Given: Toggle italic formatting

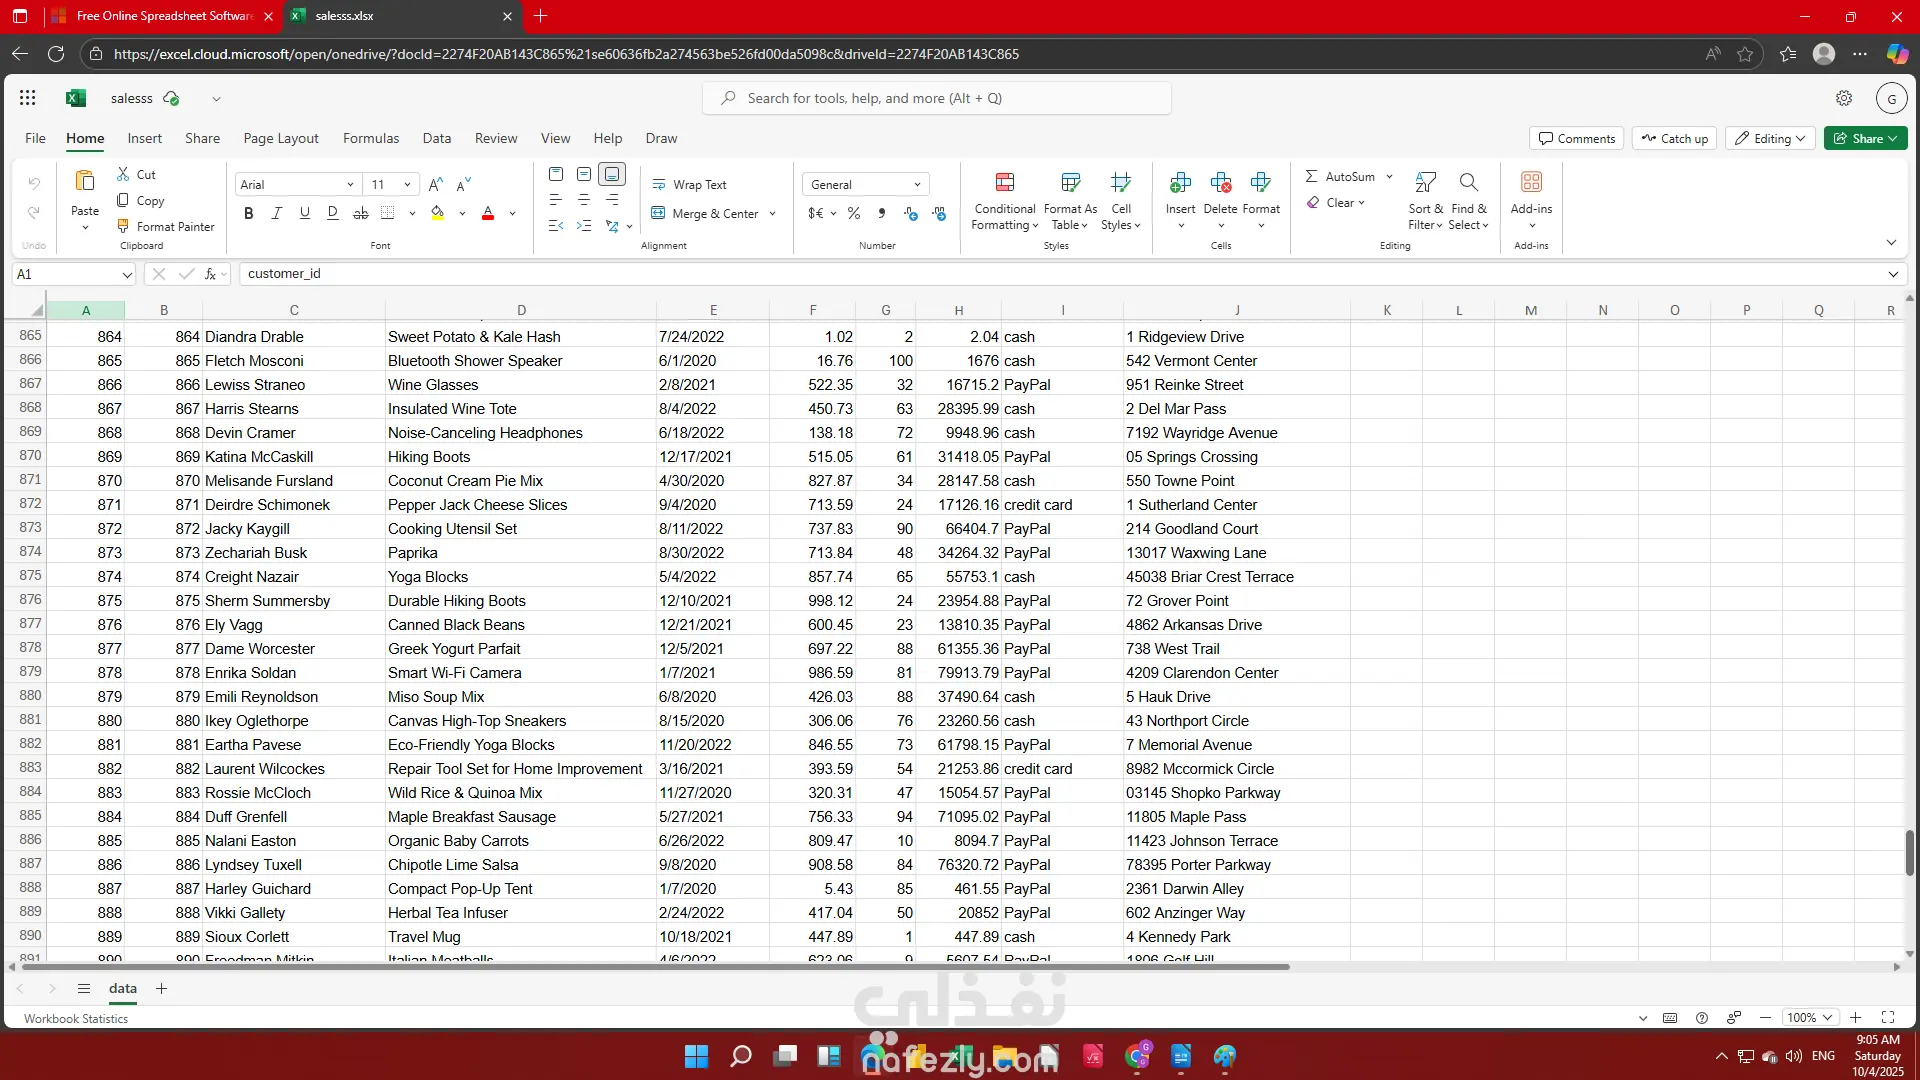Looking at the screenshot, I should [277, 213].
